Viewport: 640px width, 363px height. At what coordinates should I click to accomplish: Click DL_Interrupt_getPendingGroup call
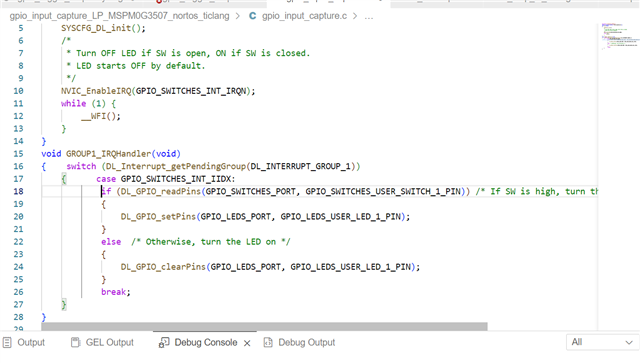(x=176, y=166)
